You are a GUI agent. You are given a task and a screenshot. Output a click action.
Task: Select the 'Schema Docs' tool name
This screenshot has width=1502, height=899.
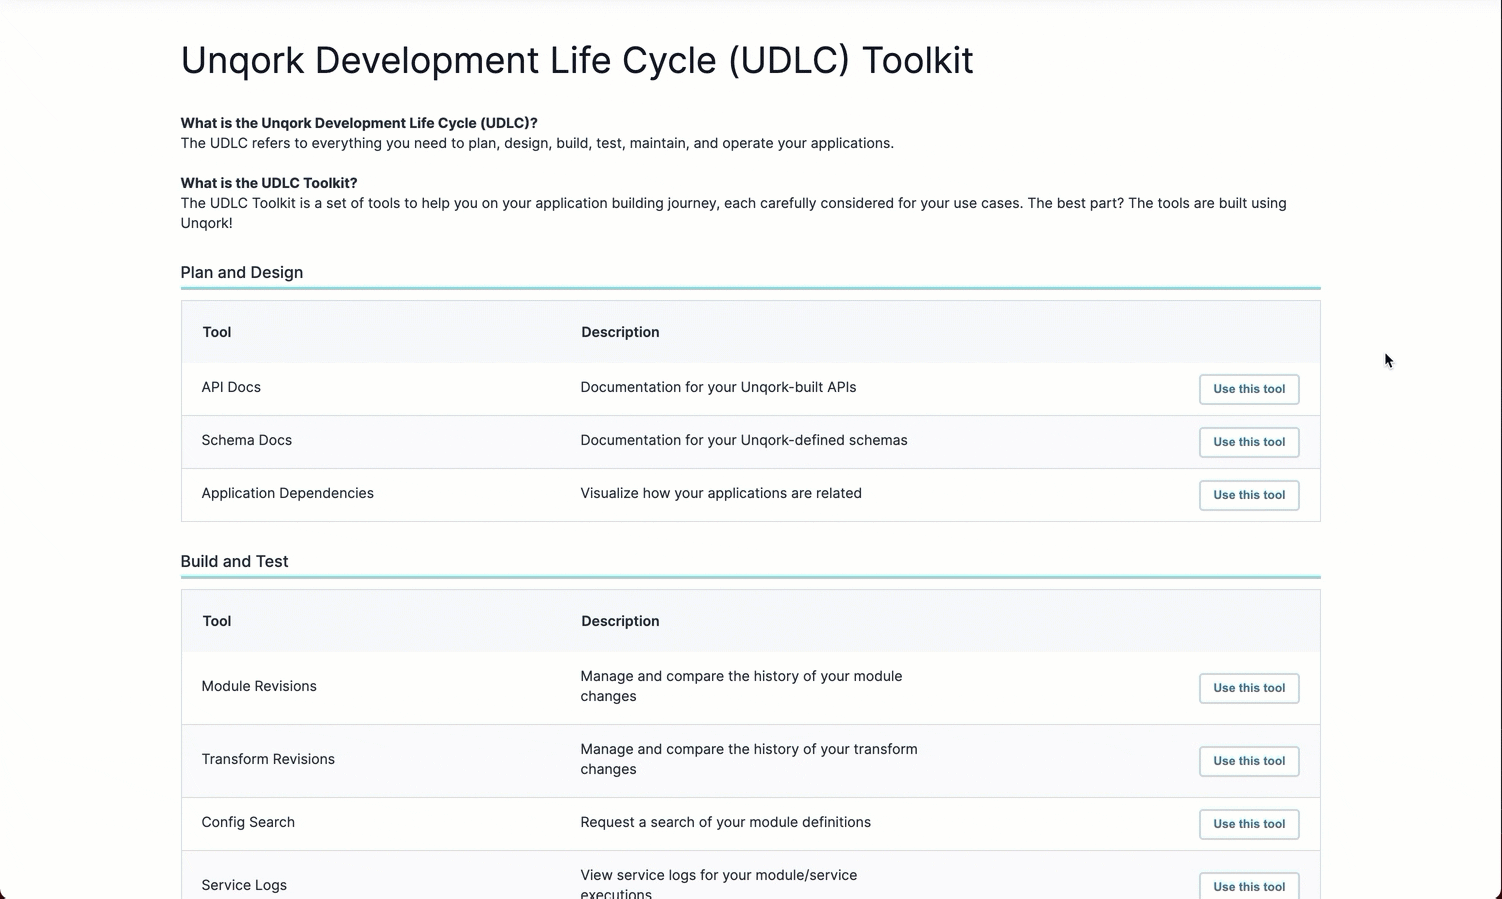point(247,440)
